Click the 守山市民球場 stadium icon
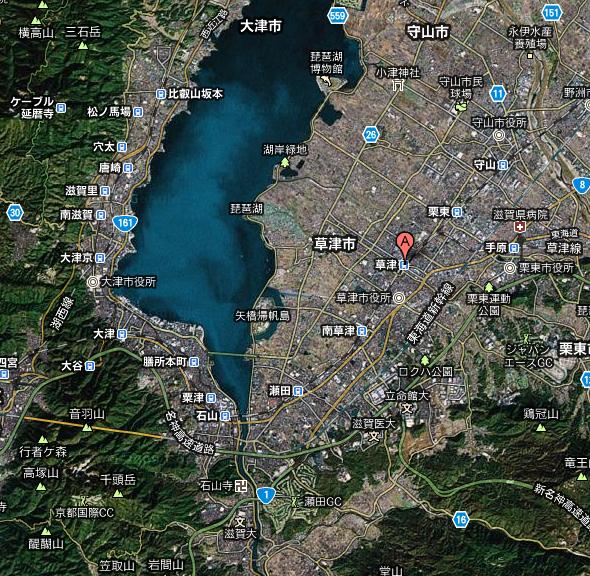590x576 pixels. click(x=460, y=106)
